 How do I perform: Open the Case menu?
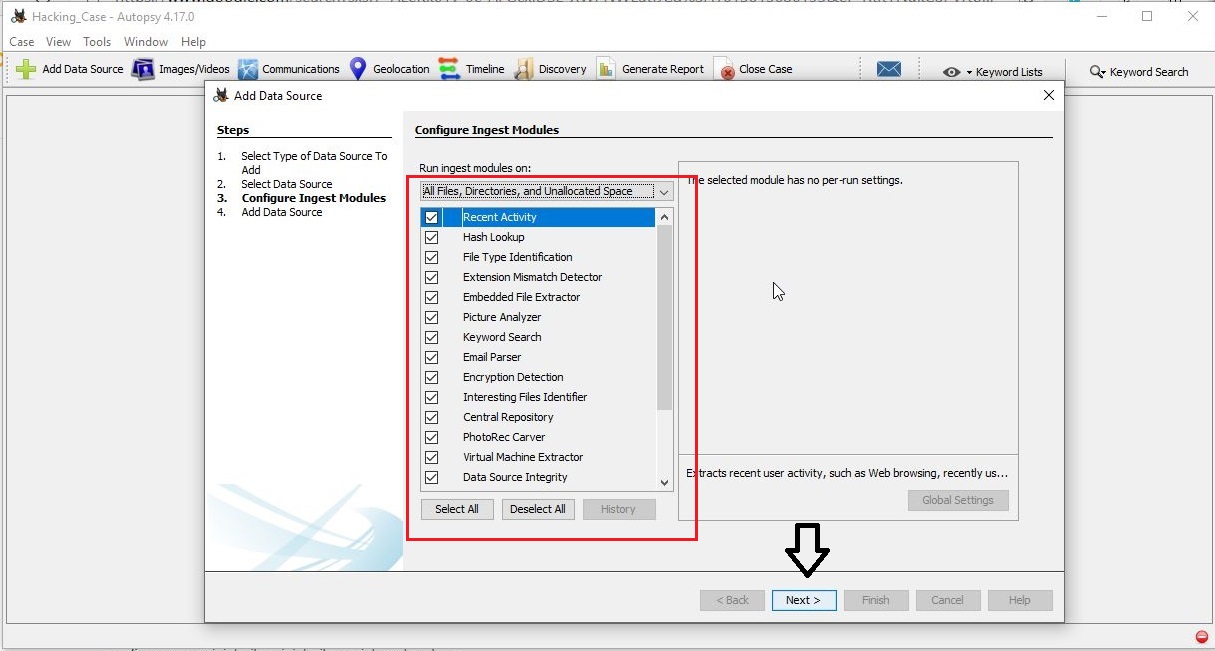[21, 42]
